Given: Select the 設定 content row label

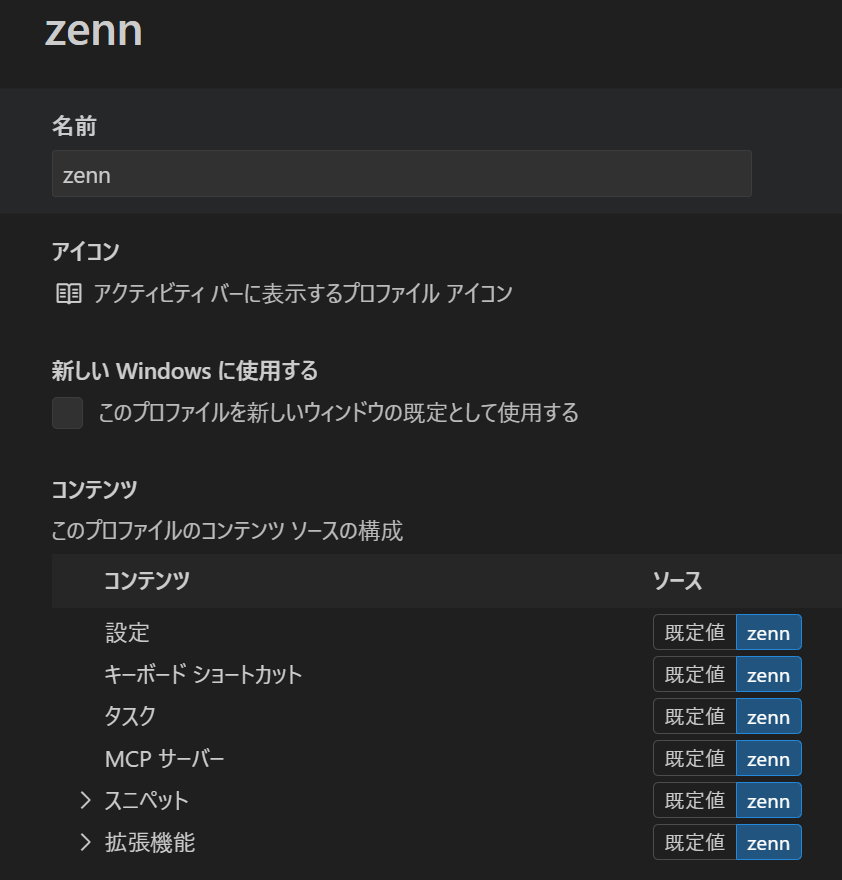Looking at the screenshot, I should [127, 632].
